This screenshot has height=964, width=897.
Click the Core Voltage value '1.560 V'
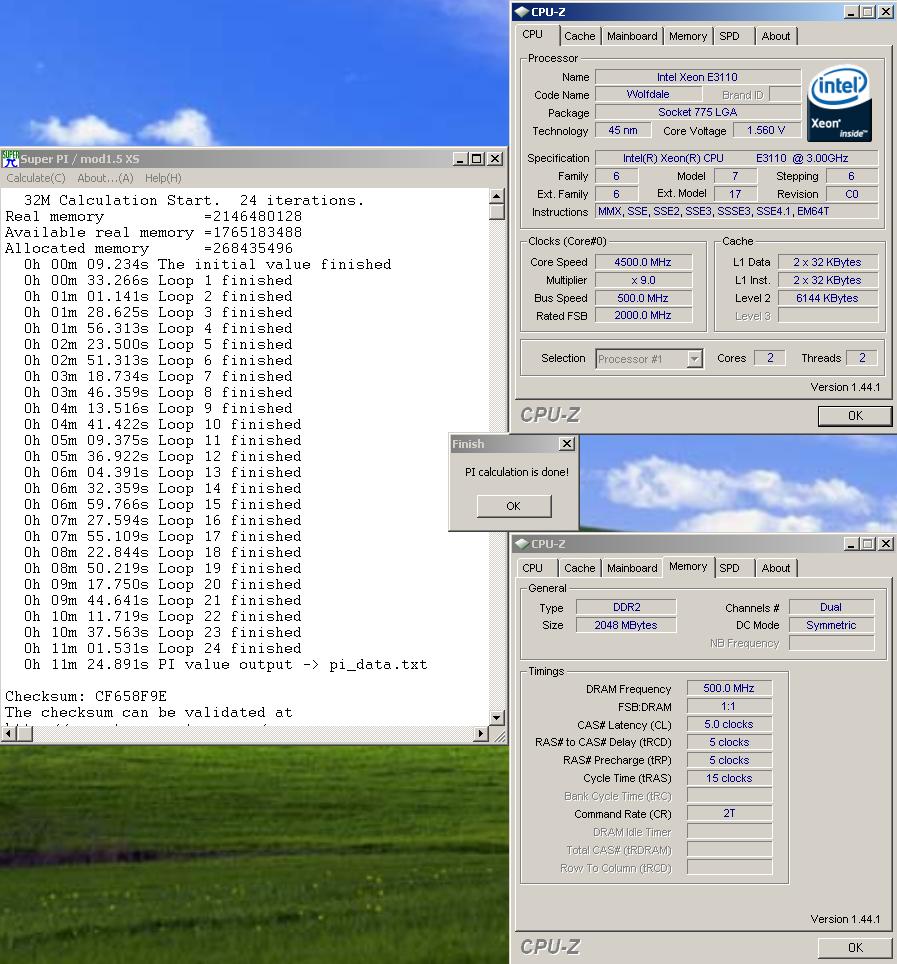(x=766, y=130)
